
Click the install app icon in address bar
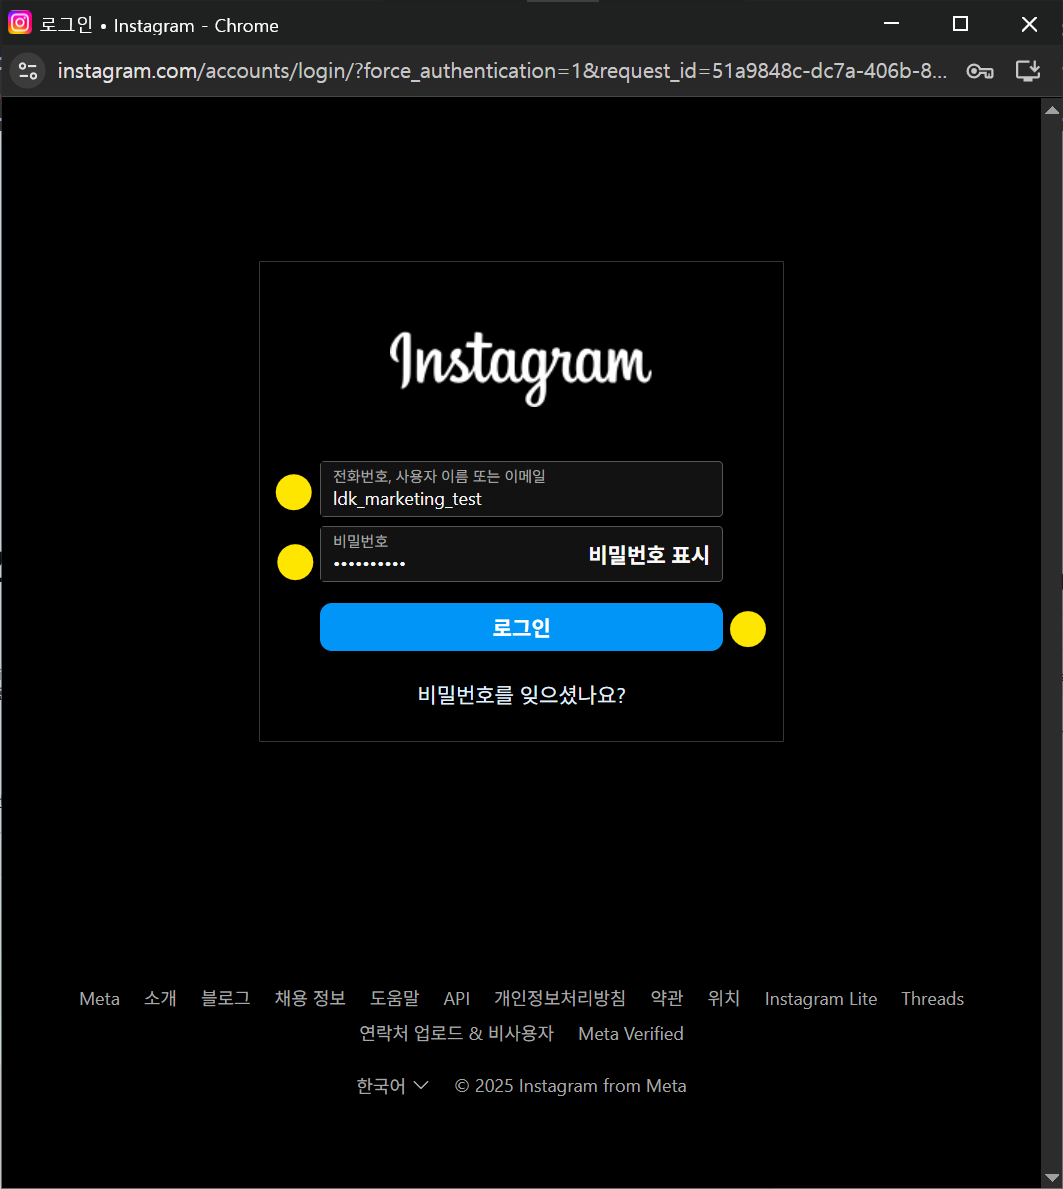click(x=1027, y=71)
